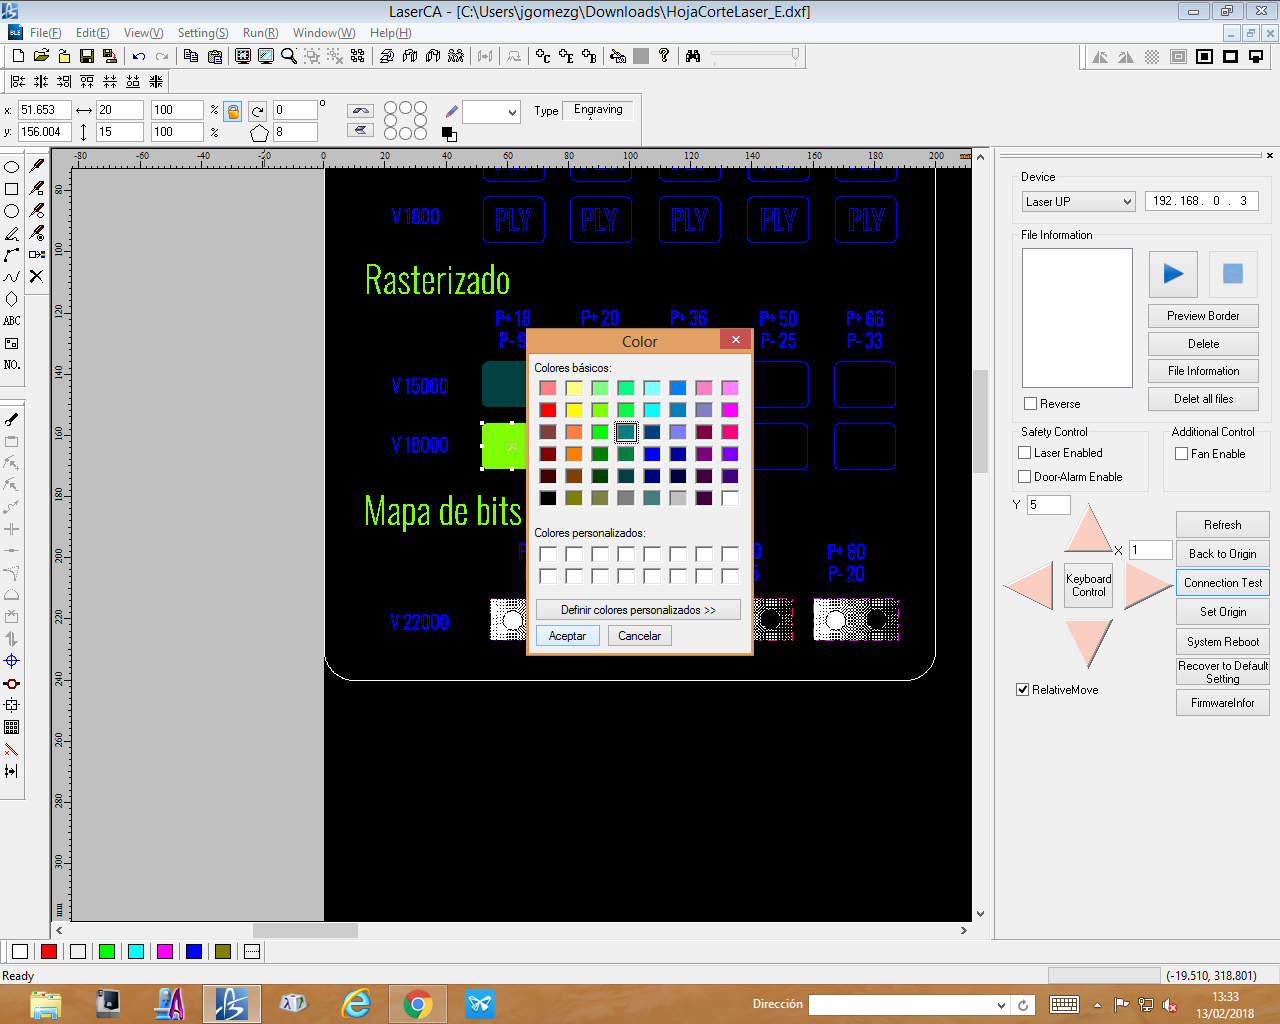Viewport: 1280px width, 1024px height.
Task: Select magenta swatch in bottom layer palette
Action: click(x=165, y=951)
